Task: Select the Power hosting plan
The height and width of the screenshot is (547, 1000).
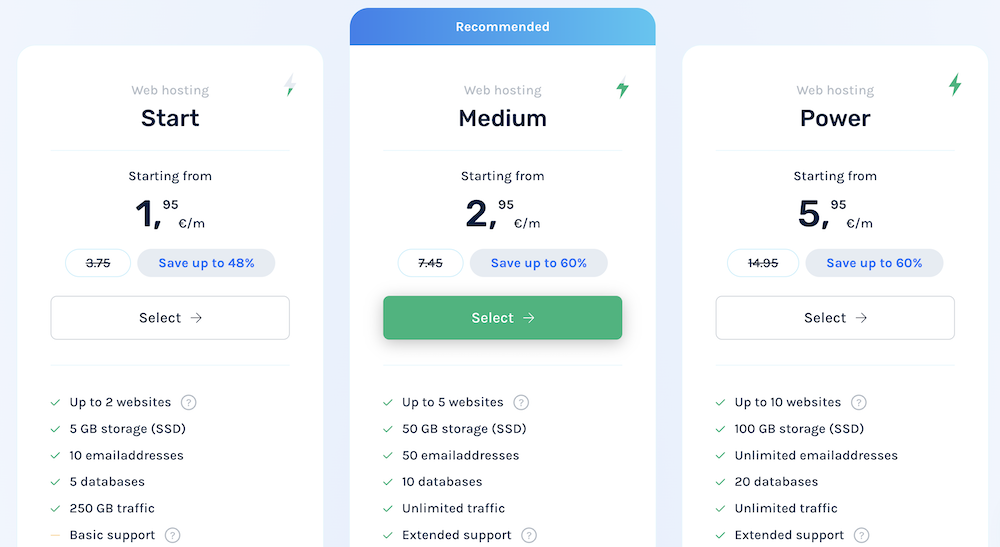Action: click(835, 318)
